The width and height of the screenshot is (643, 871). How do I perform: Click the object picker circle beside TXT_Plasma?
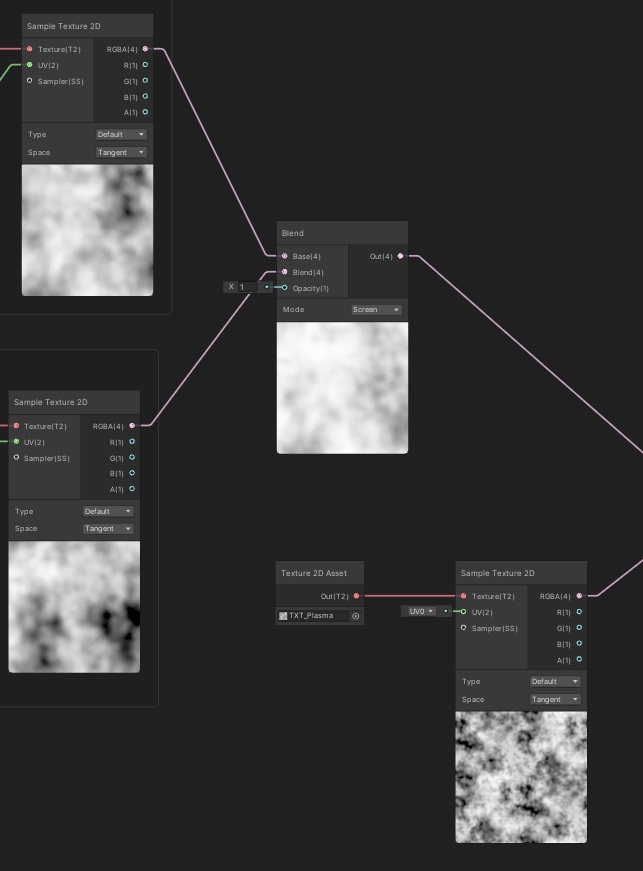(x=355, y=616)
